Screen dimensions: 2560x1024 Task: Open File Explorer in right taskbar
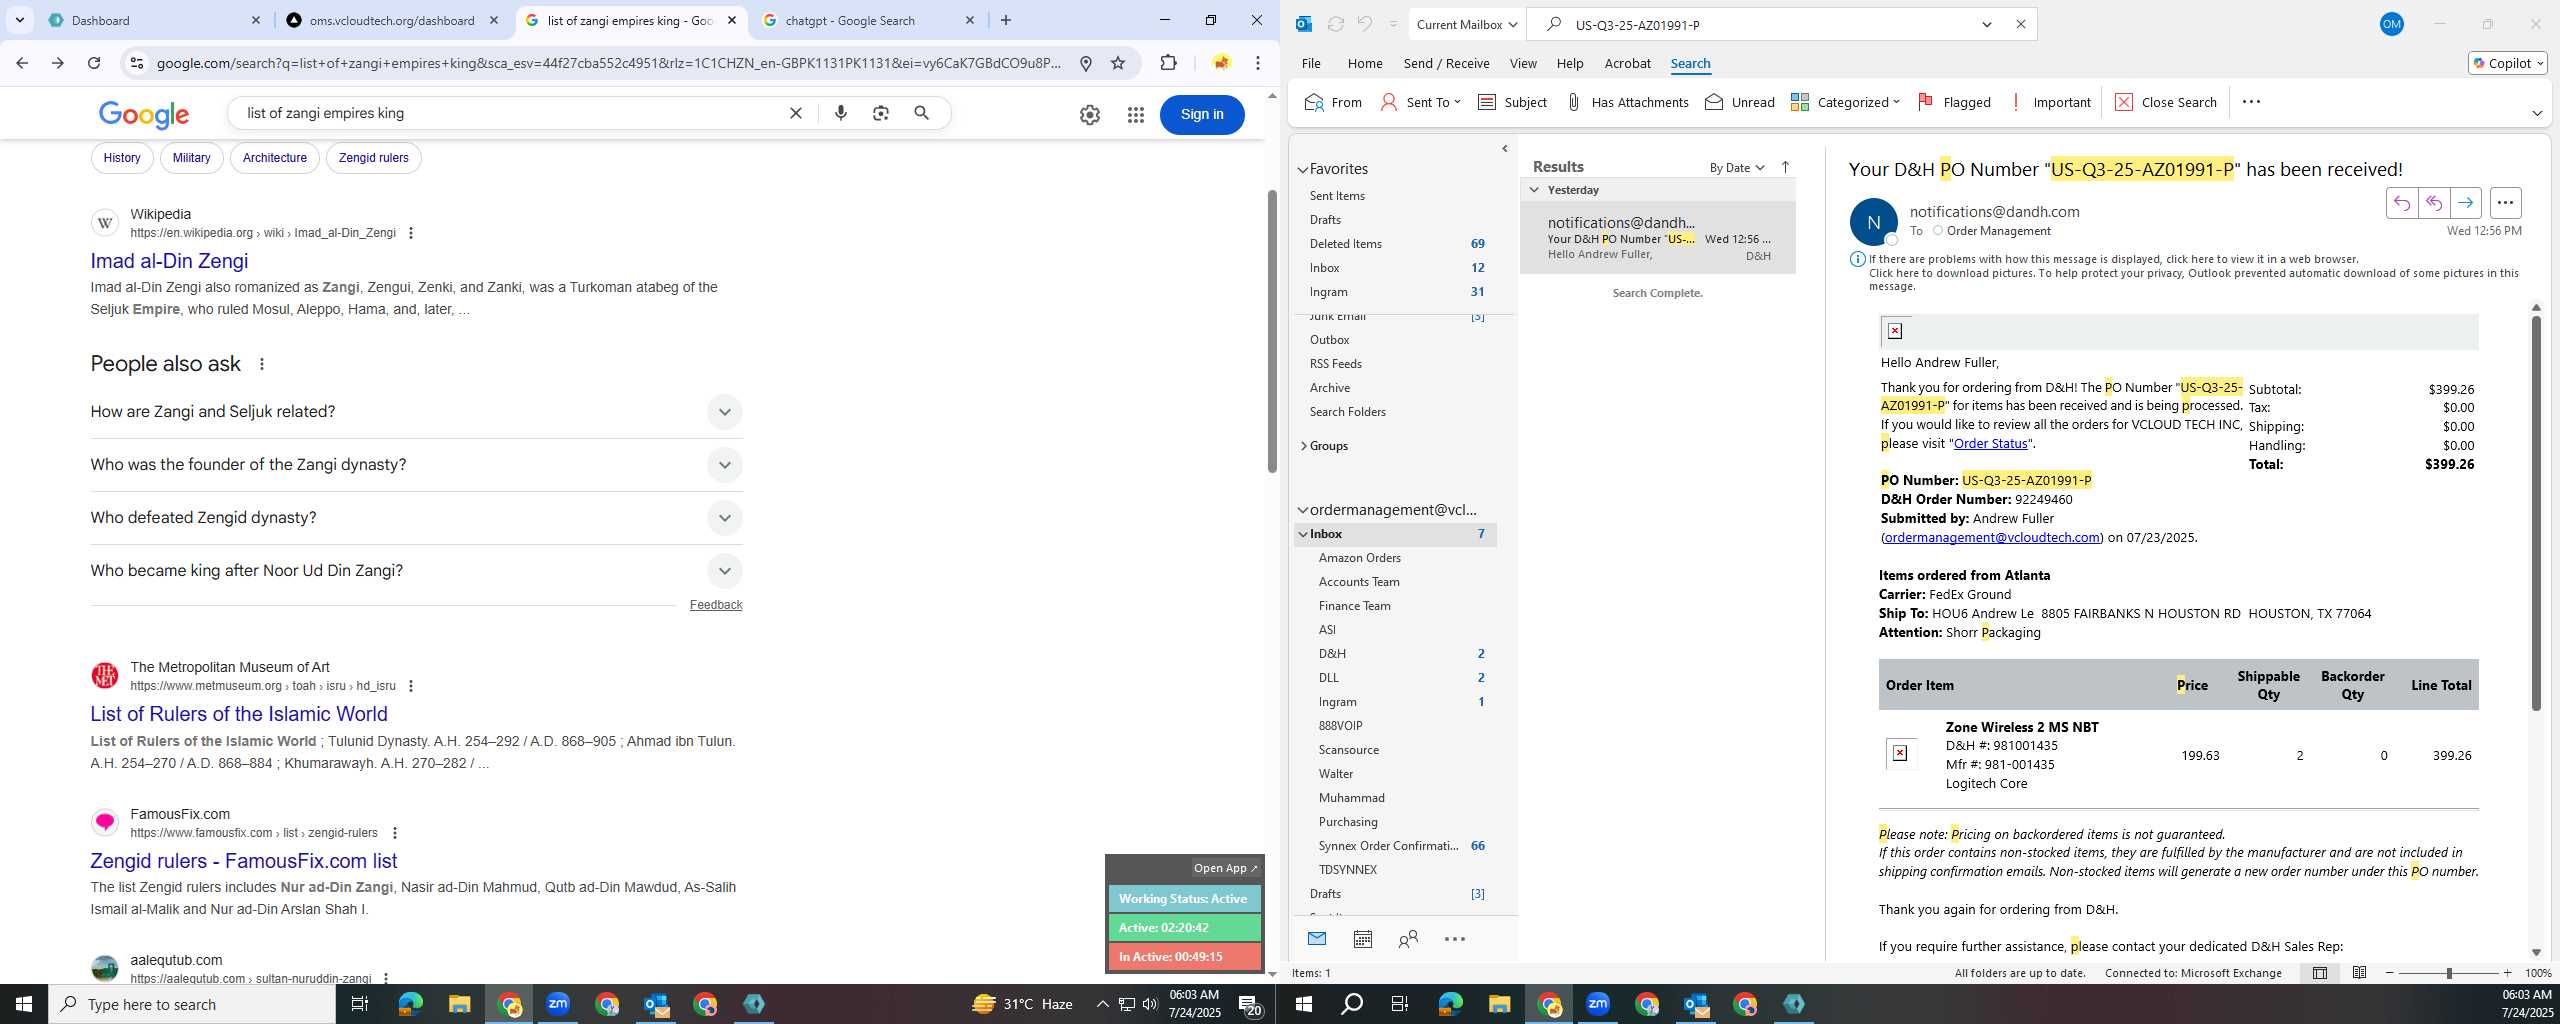1499,1004
